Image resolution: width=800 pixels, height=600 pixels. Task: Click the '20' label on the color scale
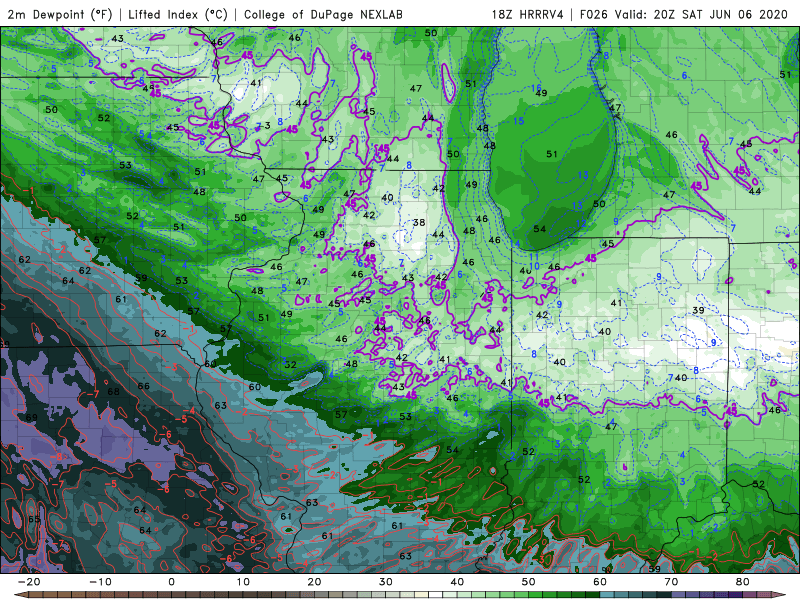314,582
